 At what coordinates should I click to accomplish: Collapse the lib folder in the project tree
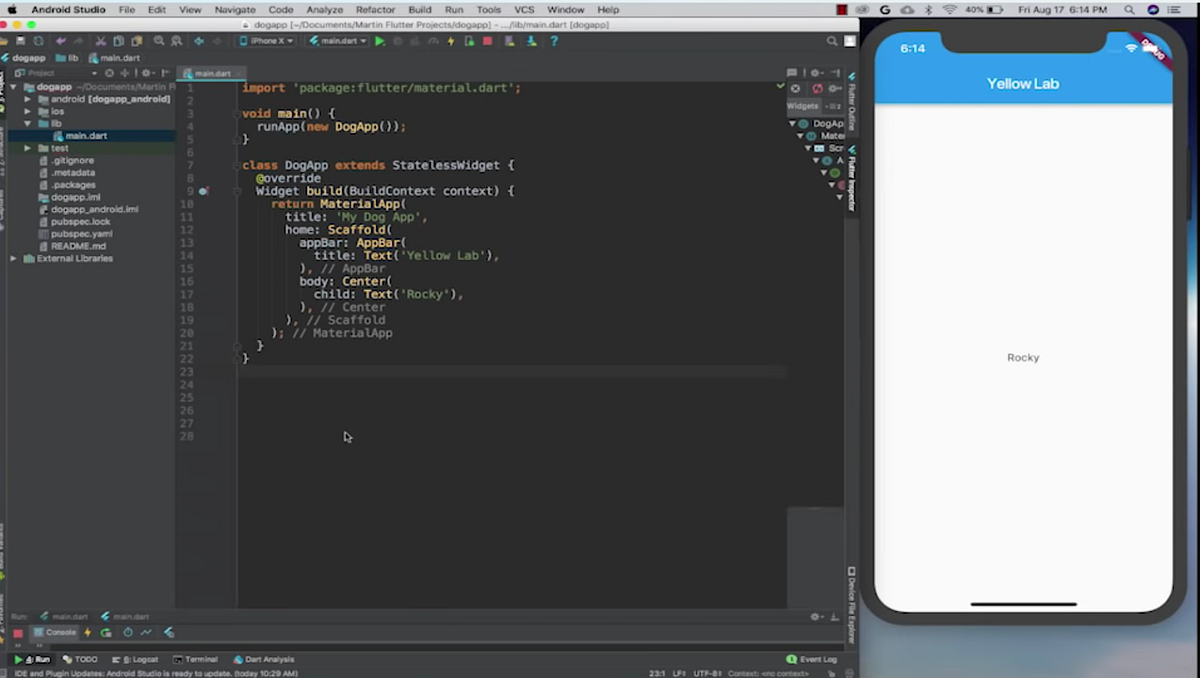pyautogui.click(x=28, y=123)
